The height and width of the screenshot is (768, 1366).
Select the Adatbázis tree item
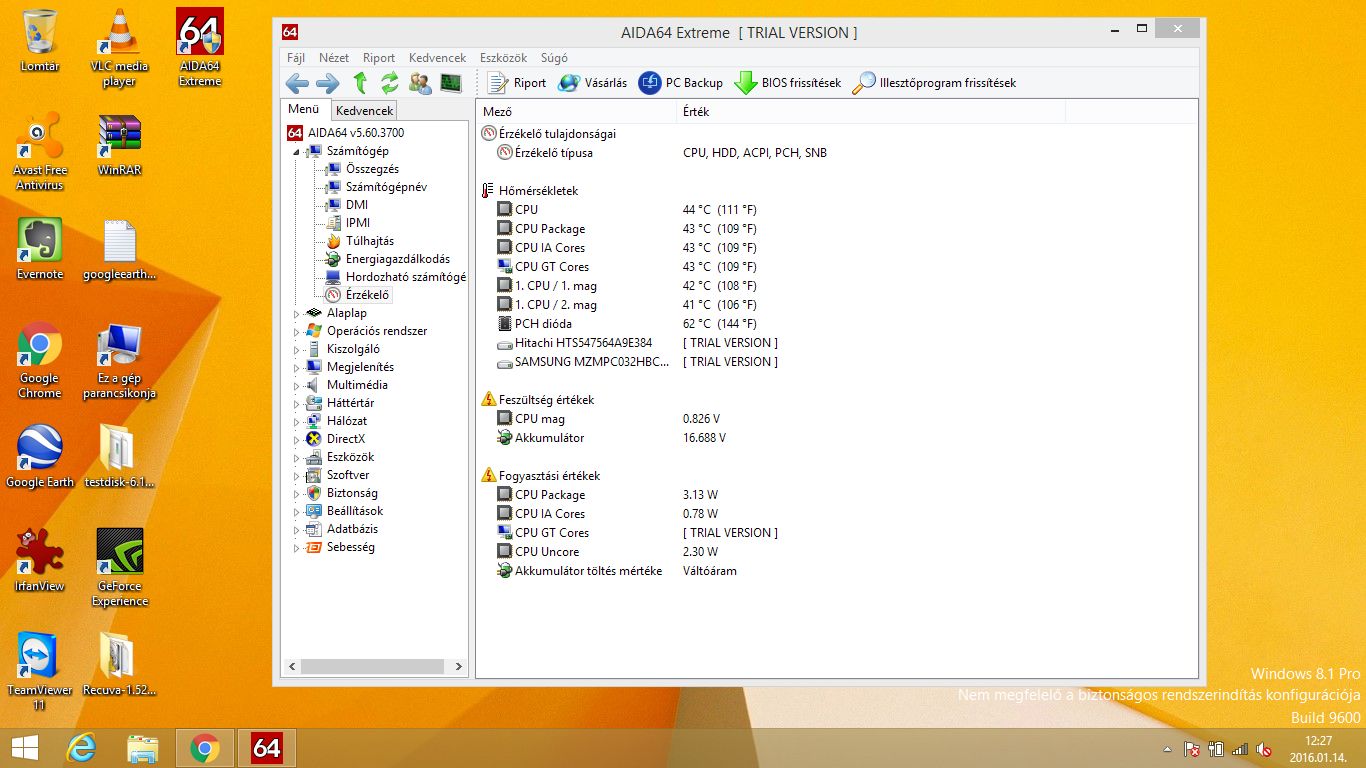(352, 529)
